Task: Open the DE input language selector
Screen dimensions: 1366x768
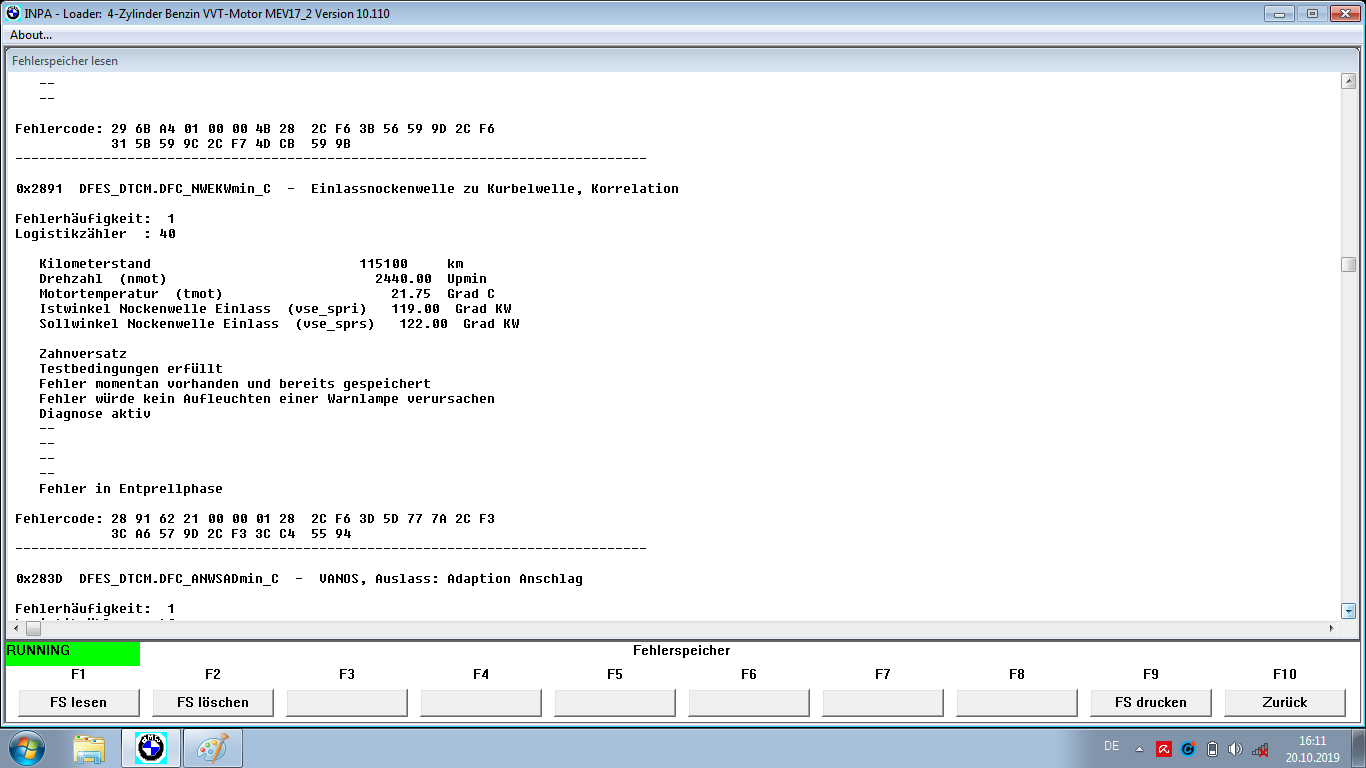Action: (x=1111, y=746)
